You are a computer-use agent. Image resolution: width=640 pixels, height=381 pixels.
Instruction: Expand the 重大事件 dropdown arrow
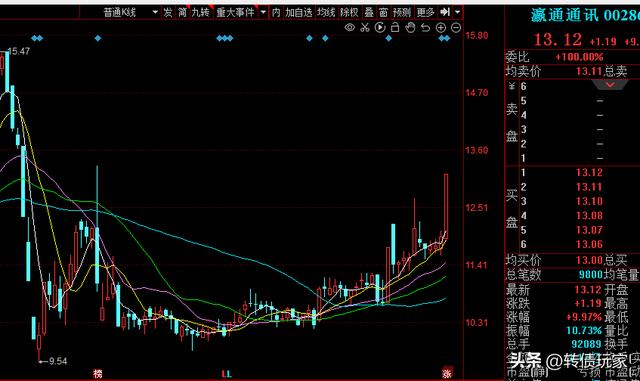pos(263,13)
